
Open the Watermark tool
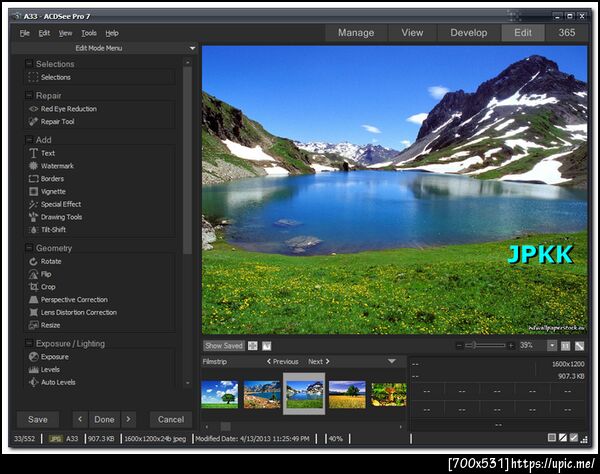51,166
